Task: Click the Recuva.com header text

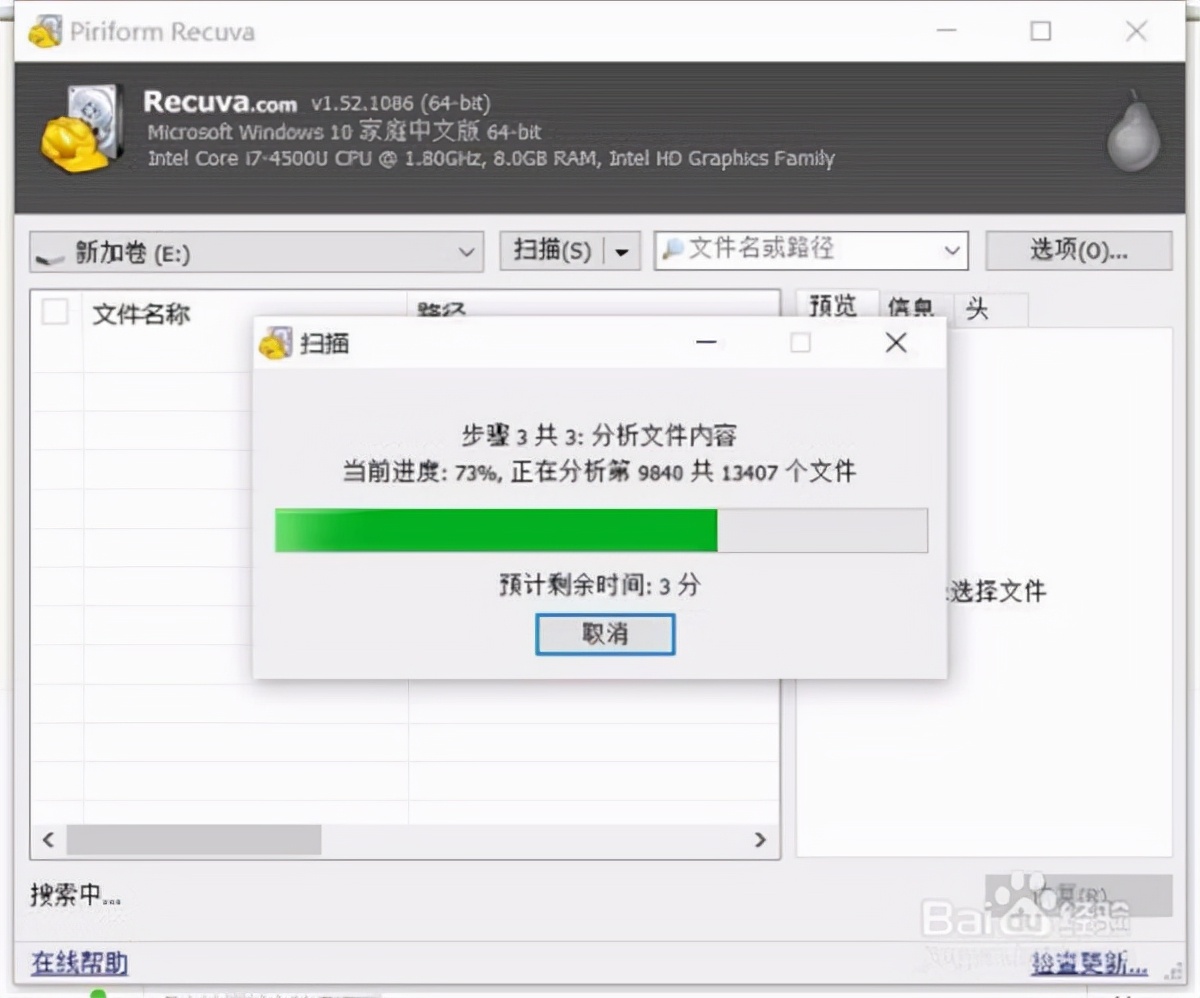Action: 220,102
